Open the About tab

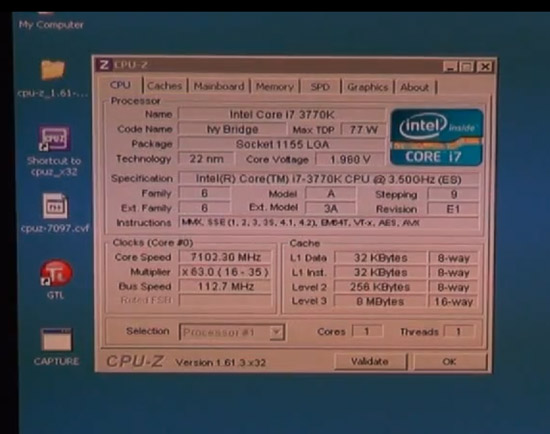(x=415, y=87)
